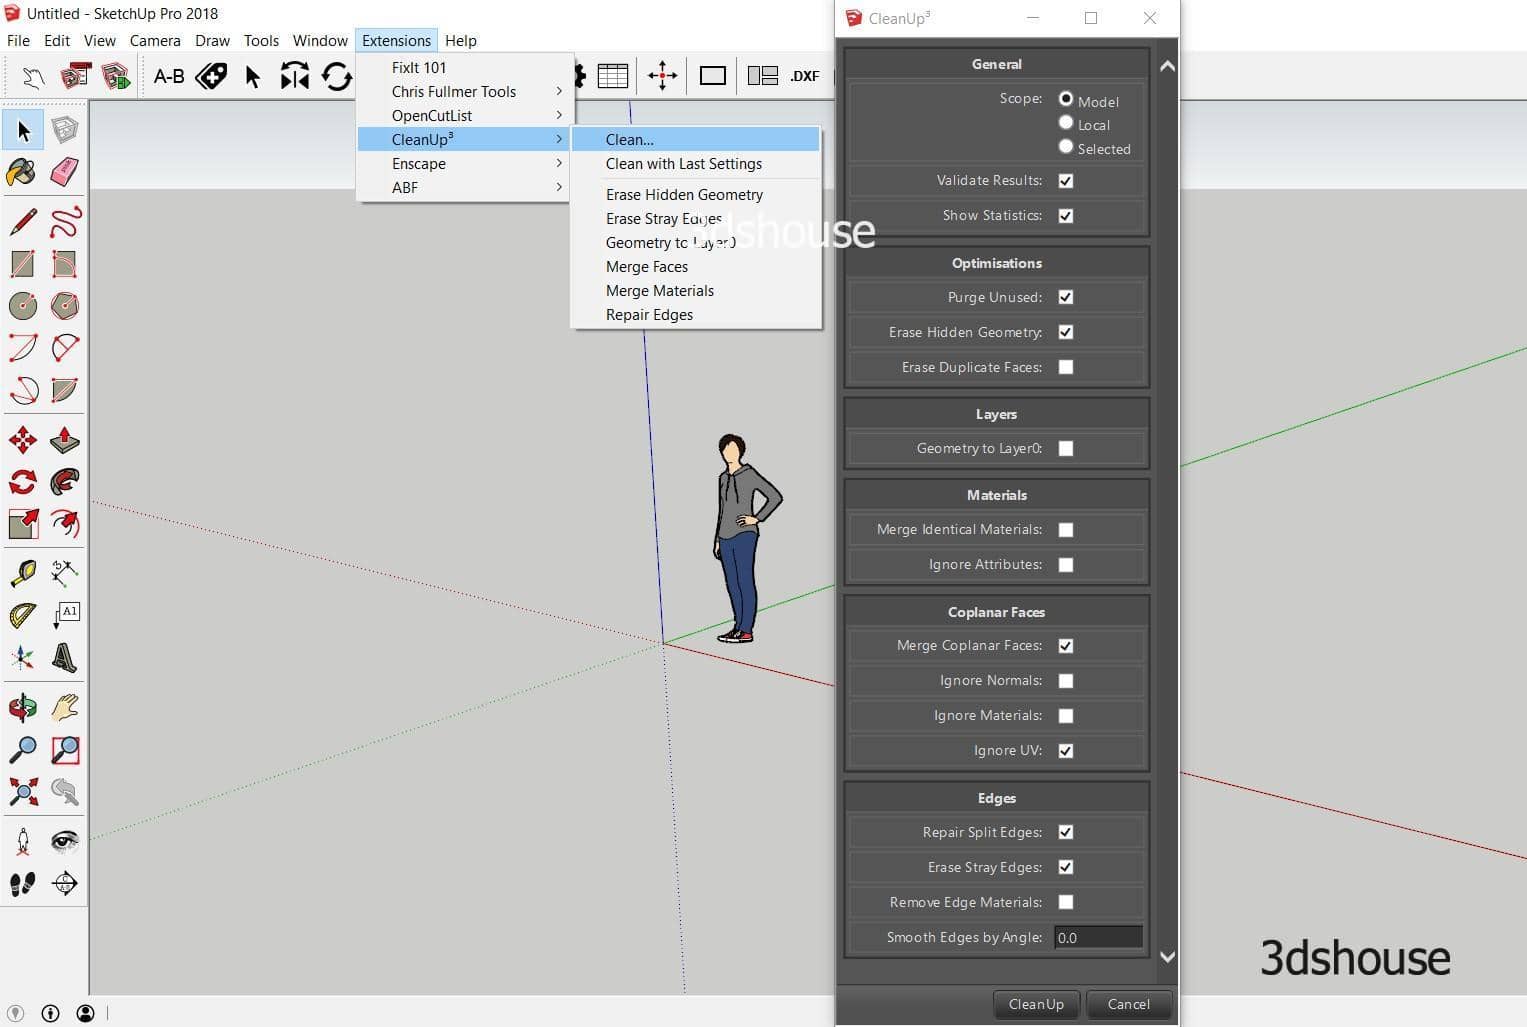The height and width of the screenshot is (1027, 1527).
Task: Click the Zoom Extents tool
Action: click(x=22, y=792)
